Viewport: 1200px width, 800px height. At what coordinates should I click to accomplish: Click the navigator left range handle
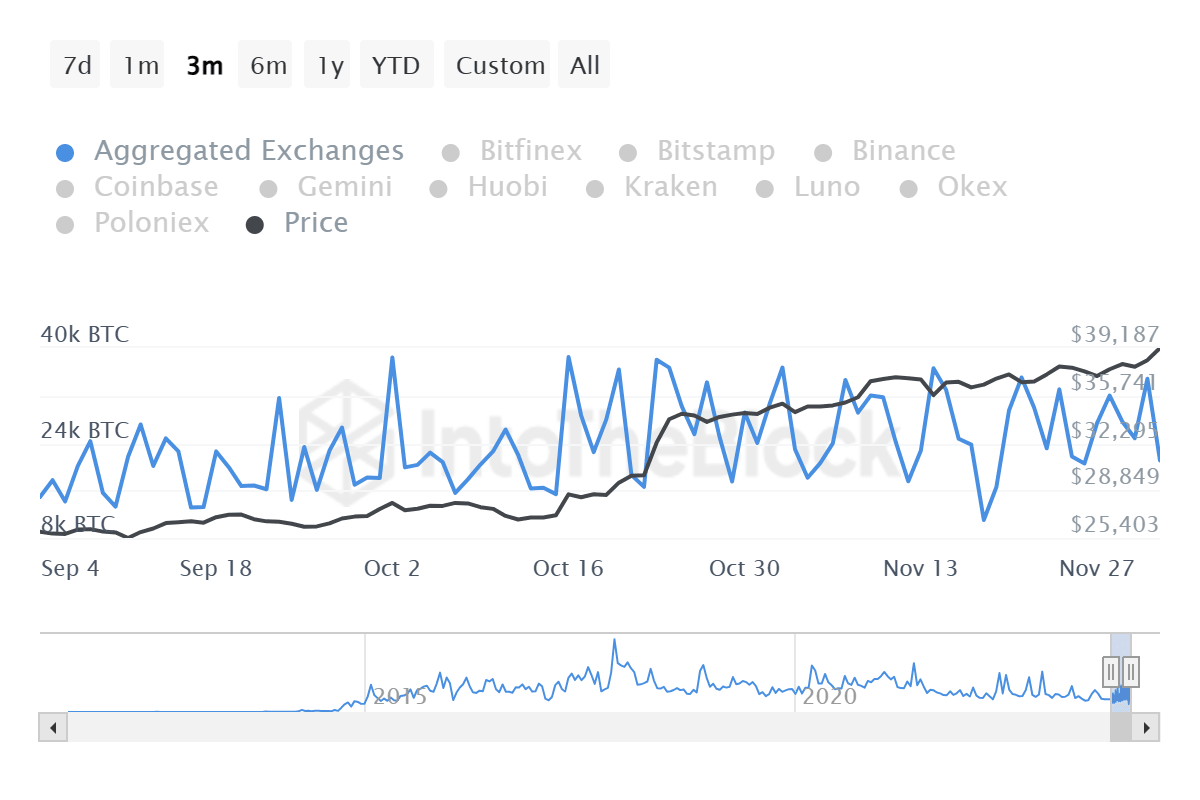[x=1111, y=671]
